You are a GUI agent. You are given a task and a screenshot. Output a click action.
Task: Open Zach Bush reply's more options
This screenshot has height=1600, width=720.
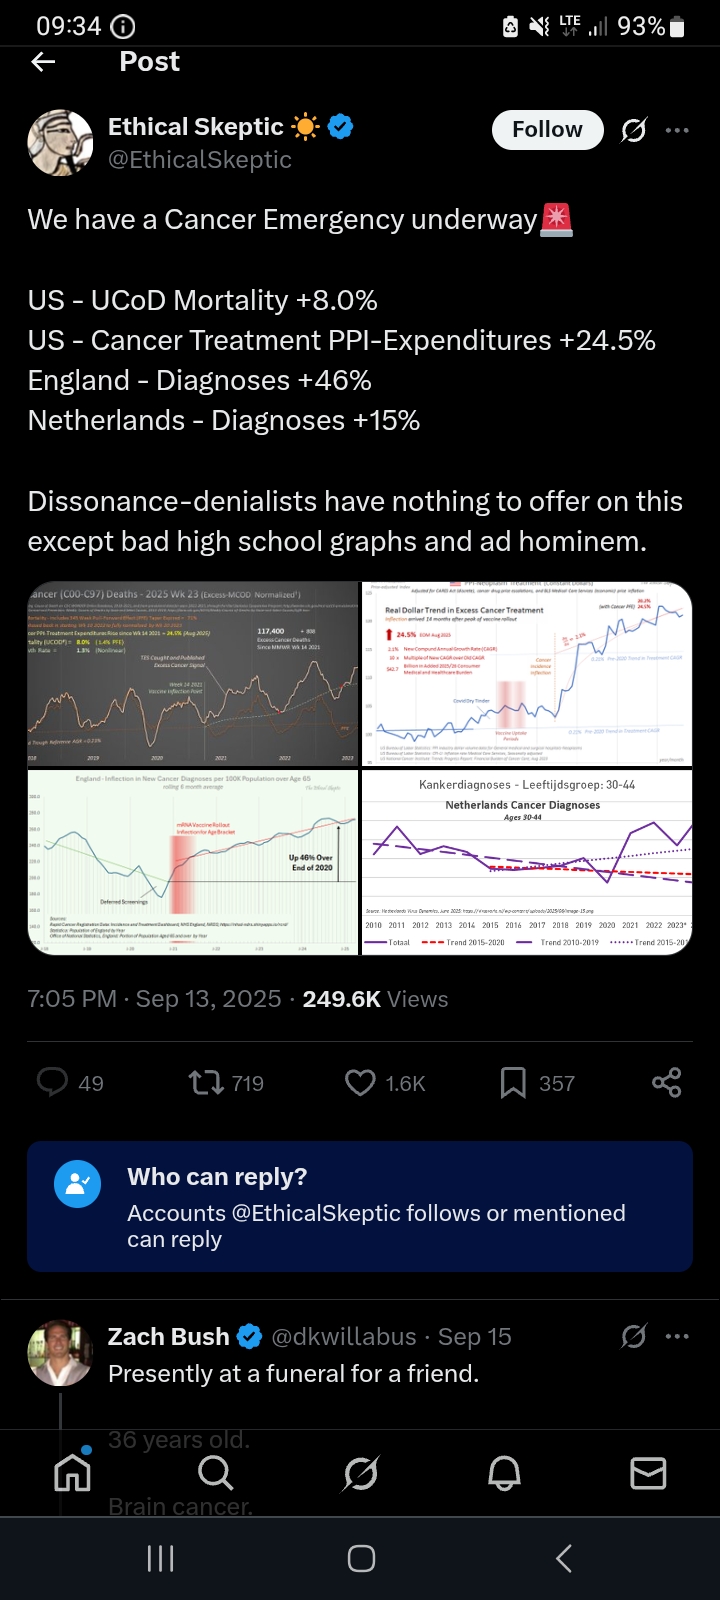pyautogui.click(x=677, y=1337)
